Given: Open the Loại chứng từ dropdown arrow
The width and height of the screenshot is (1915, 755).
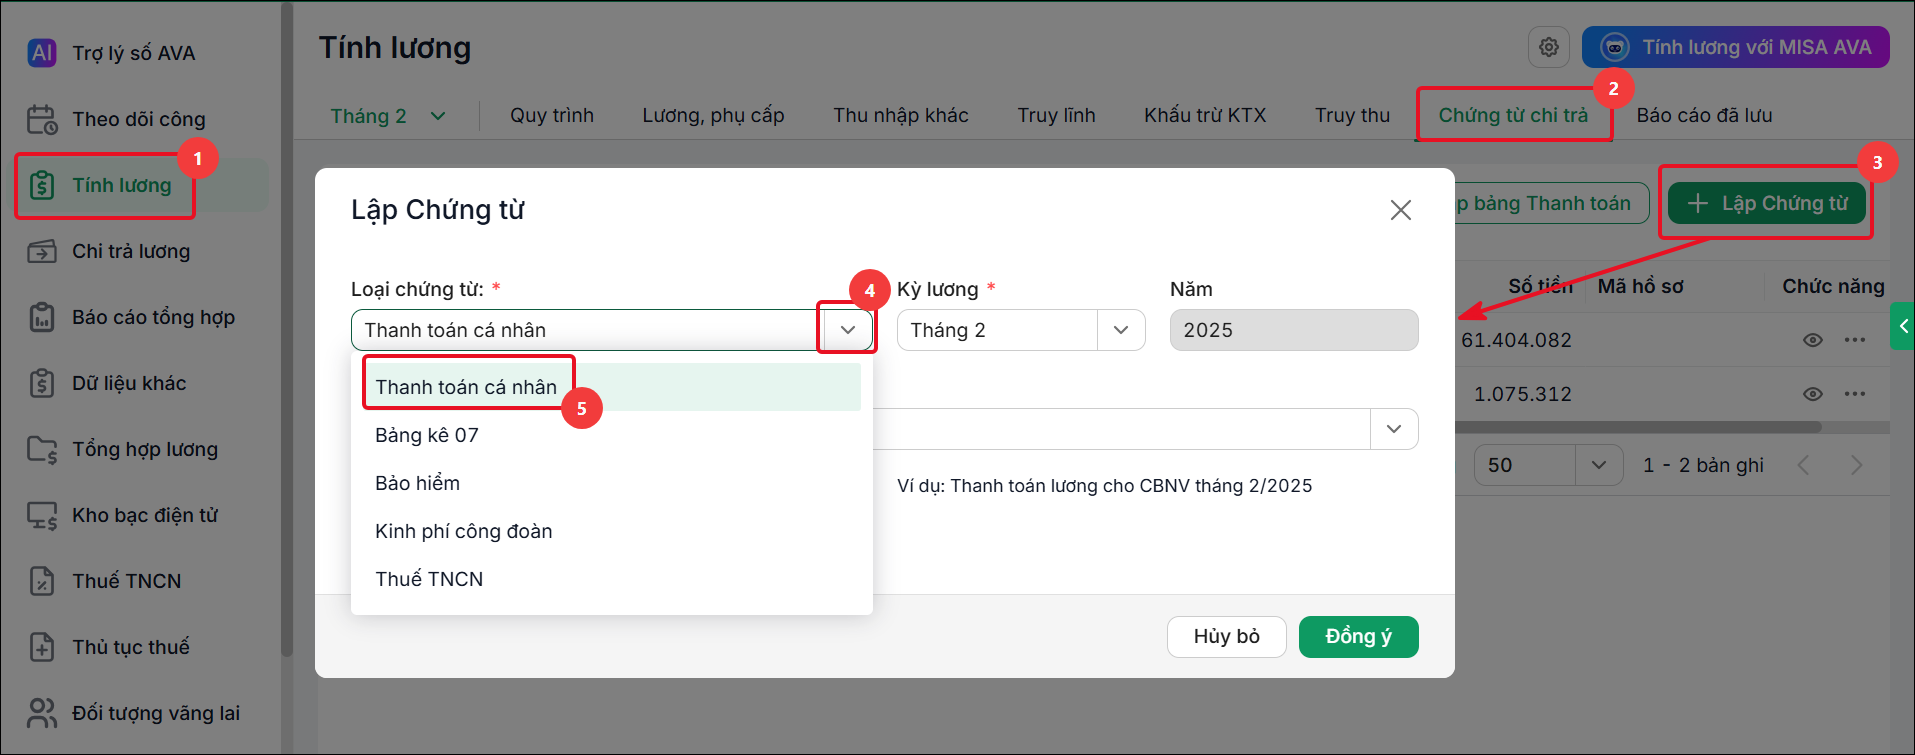Looking at the screenshot, I should pyautogui.click(x=847, y=330).
